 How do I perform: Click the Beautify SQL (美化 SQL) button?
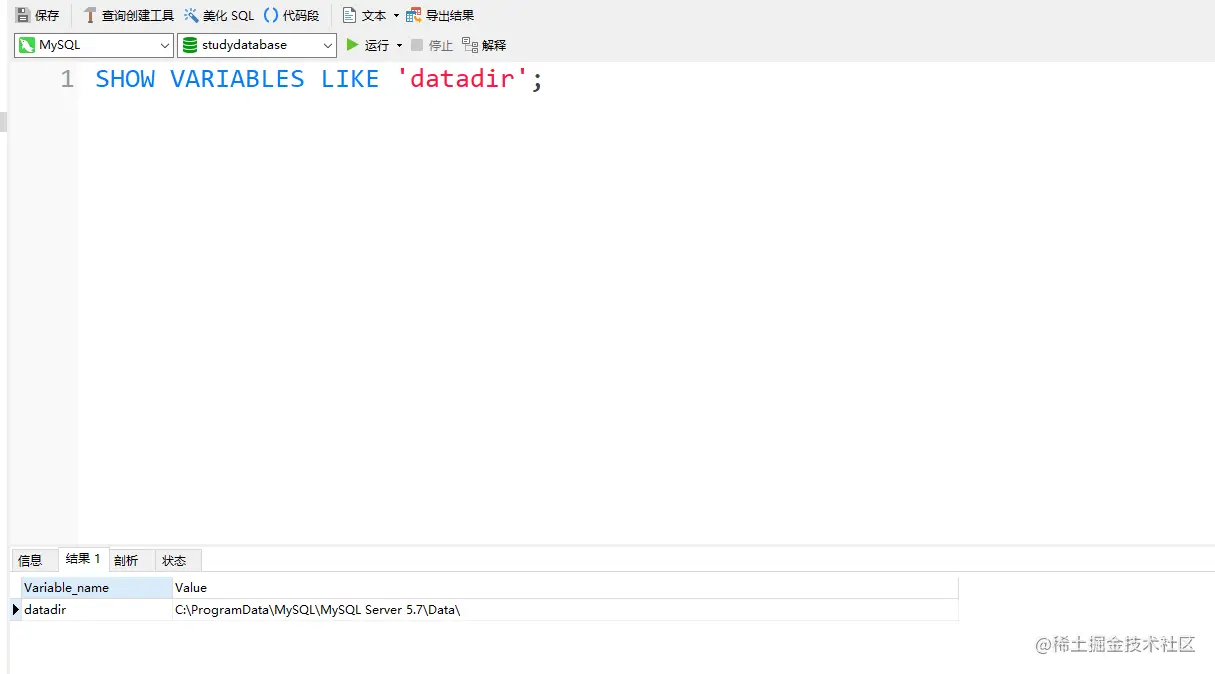coord(219,15)
